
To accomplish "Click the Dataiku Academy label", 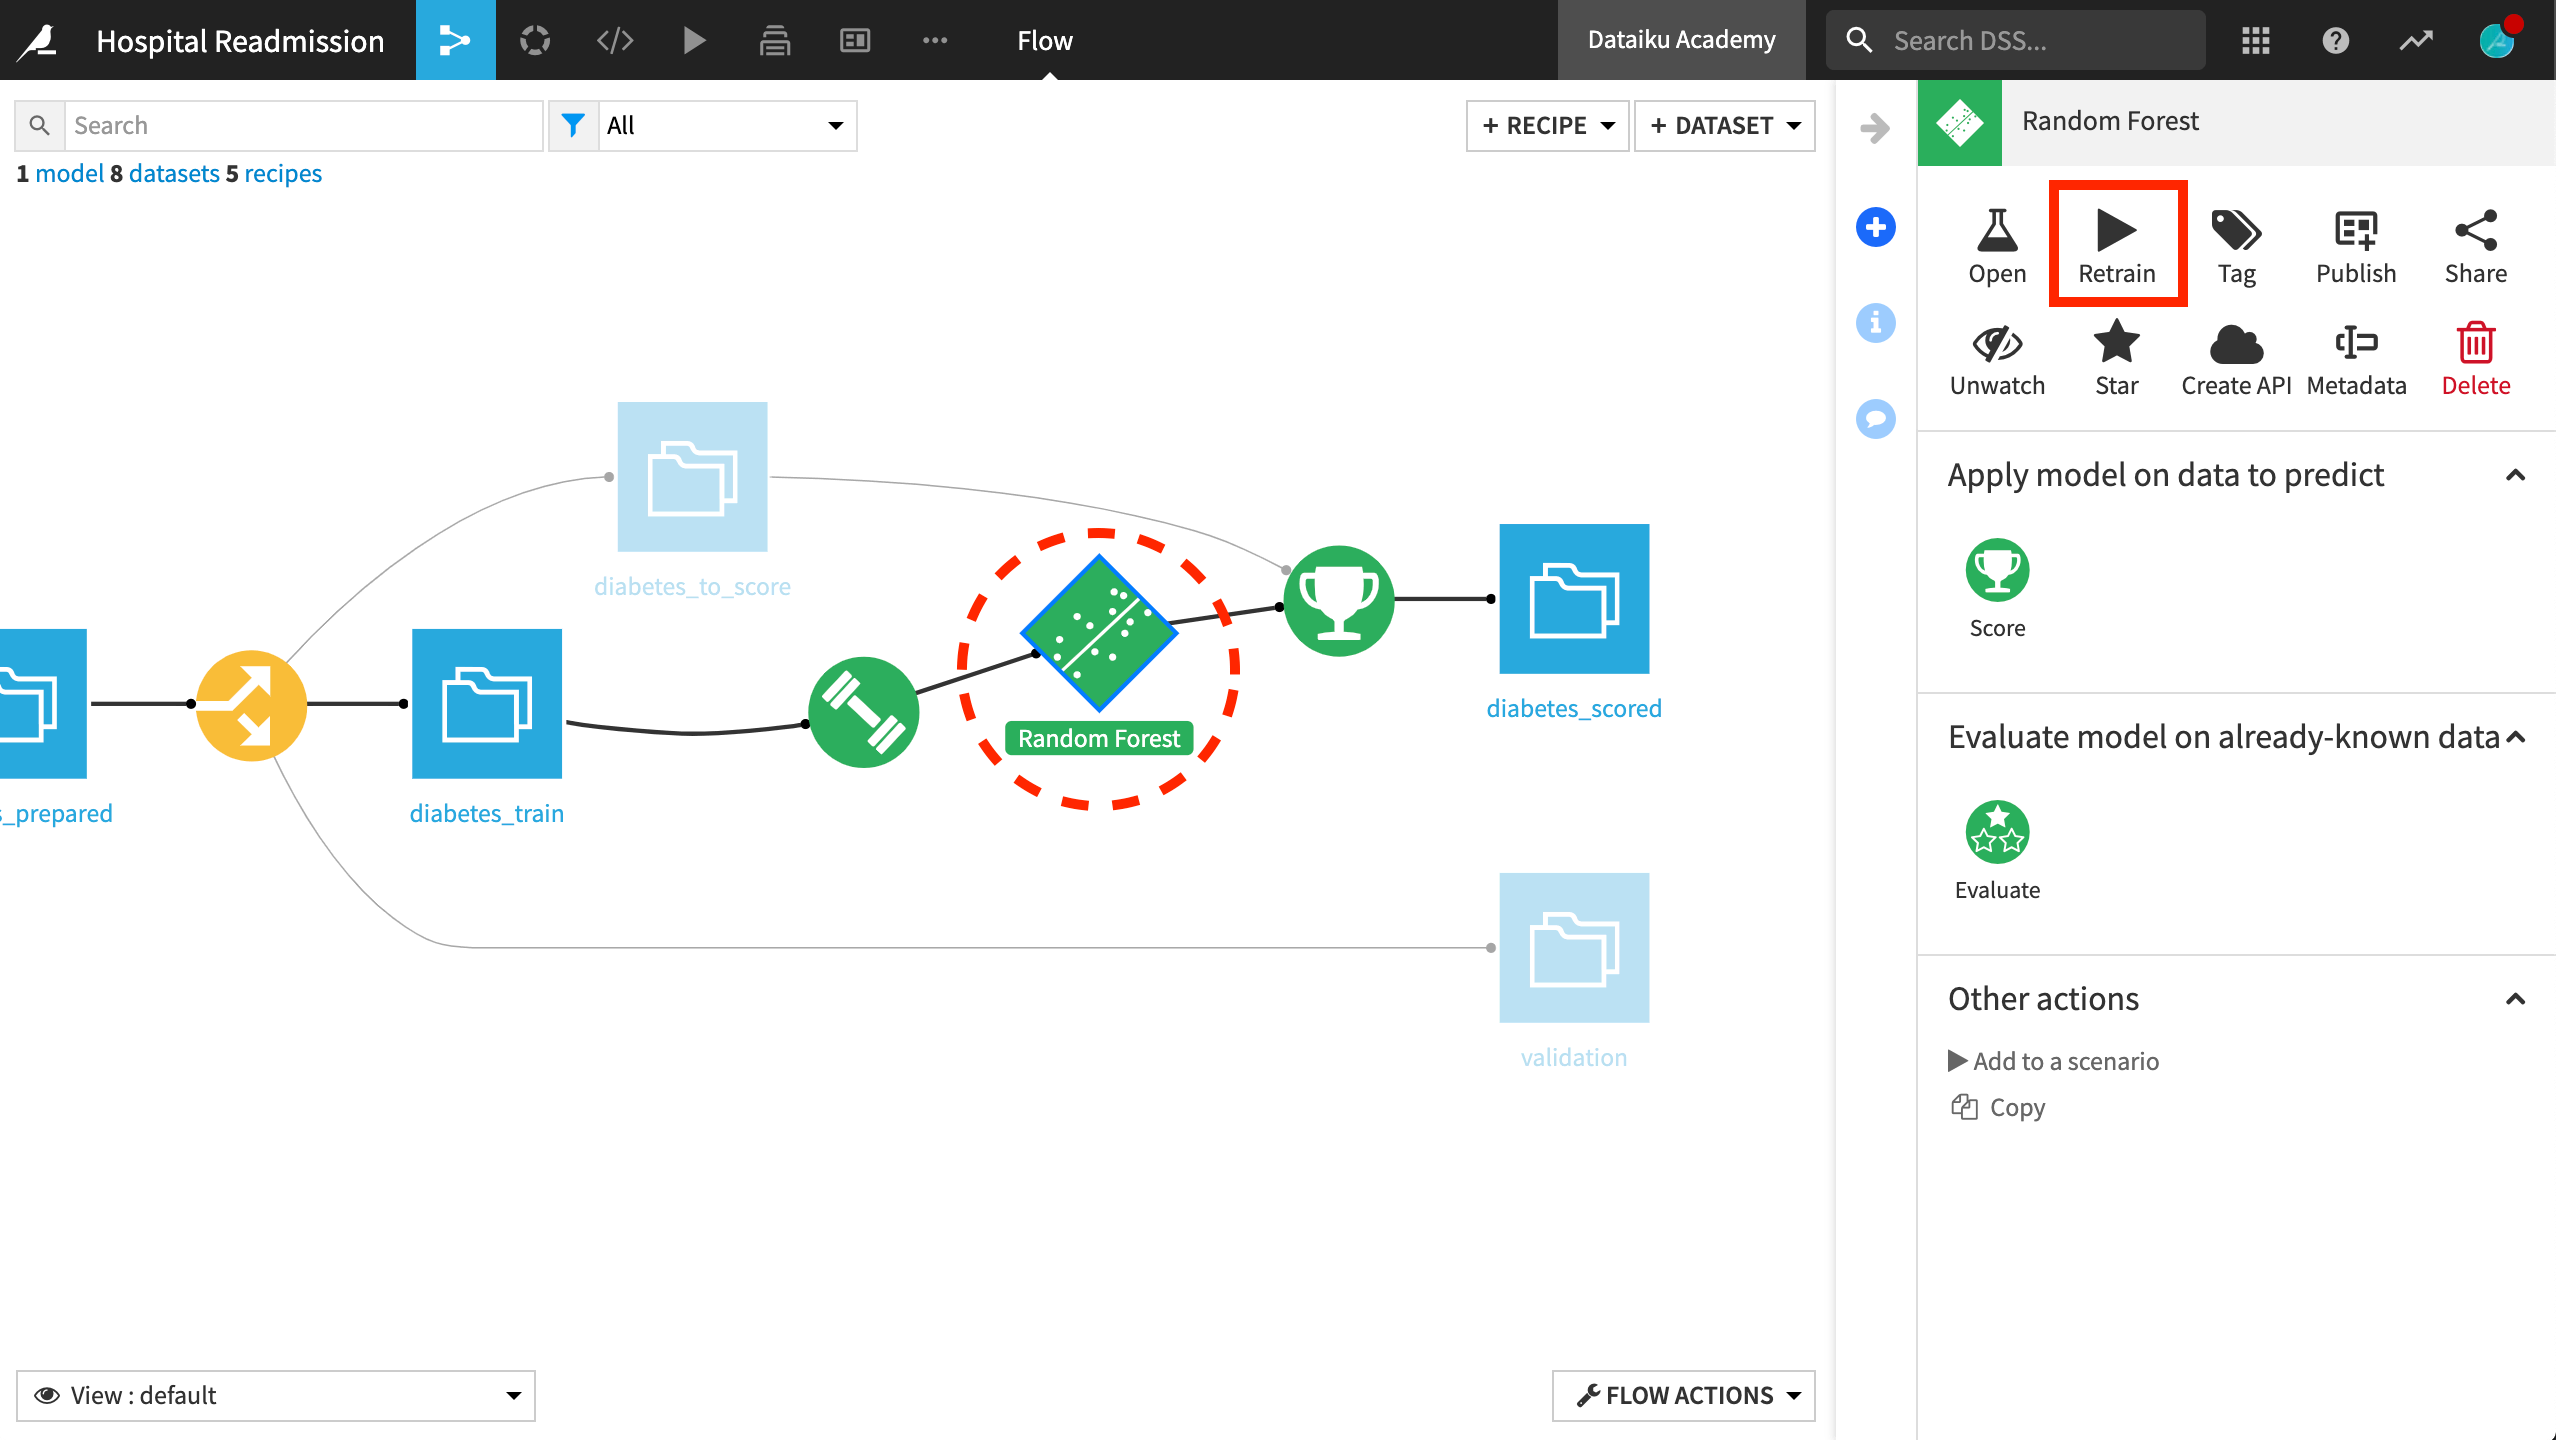I will coord(1681,40).
